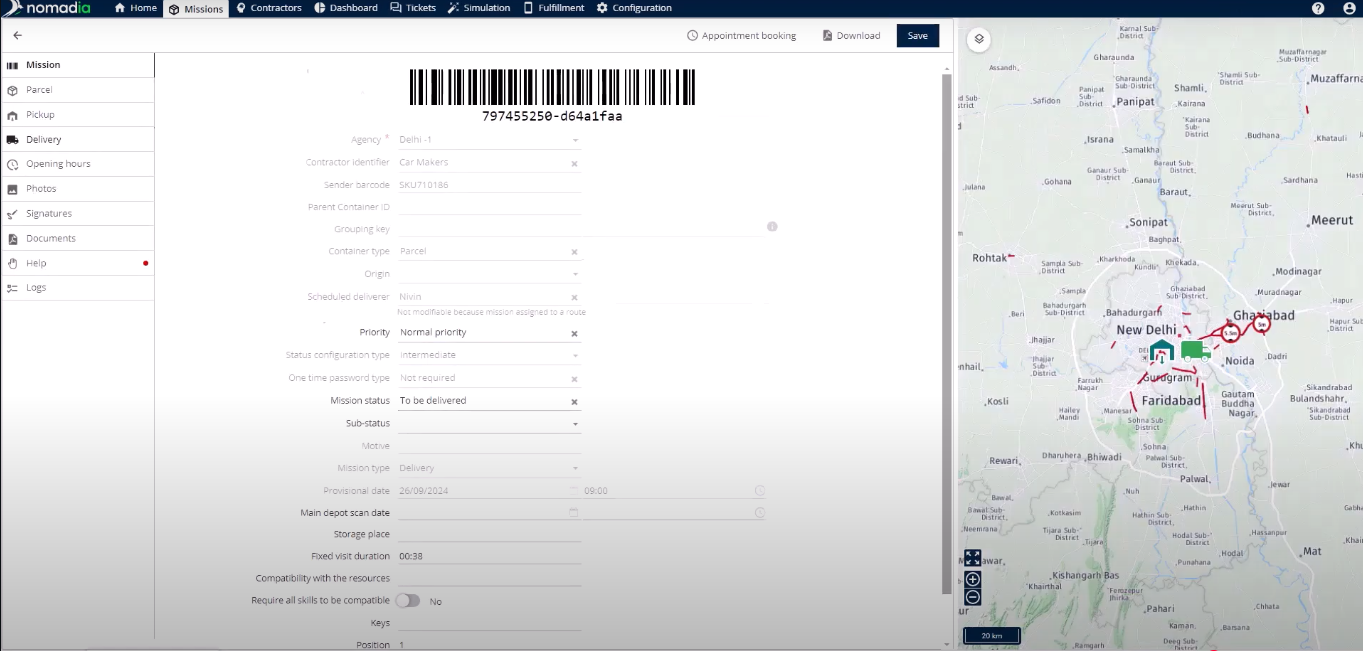
Task: Clear the Normal priority value
Action: [574, 333]
